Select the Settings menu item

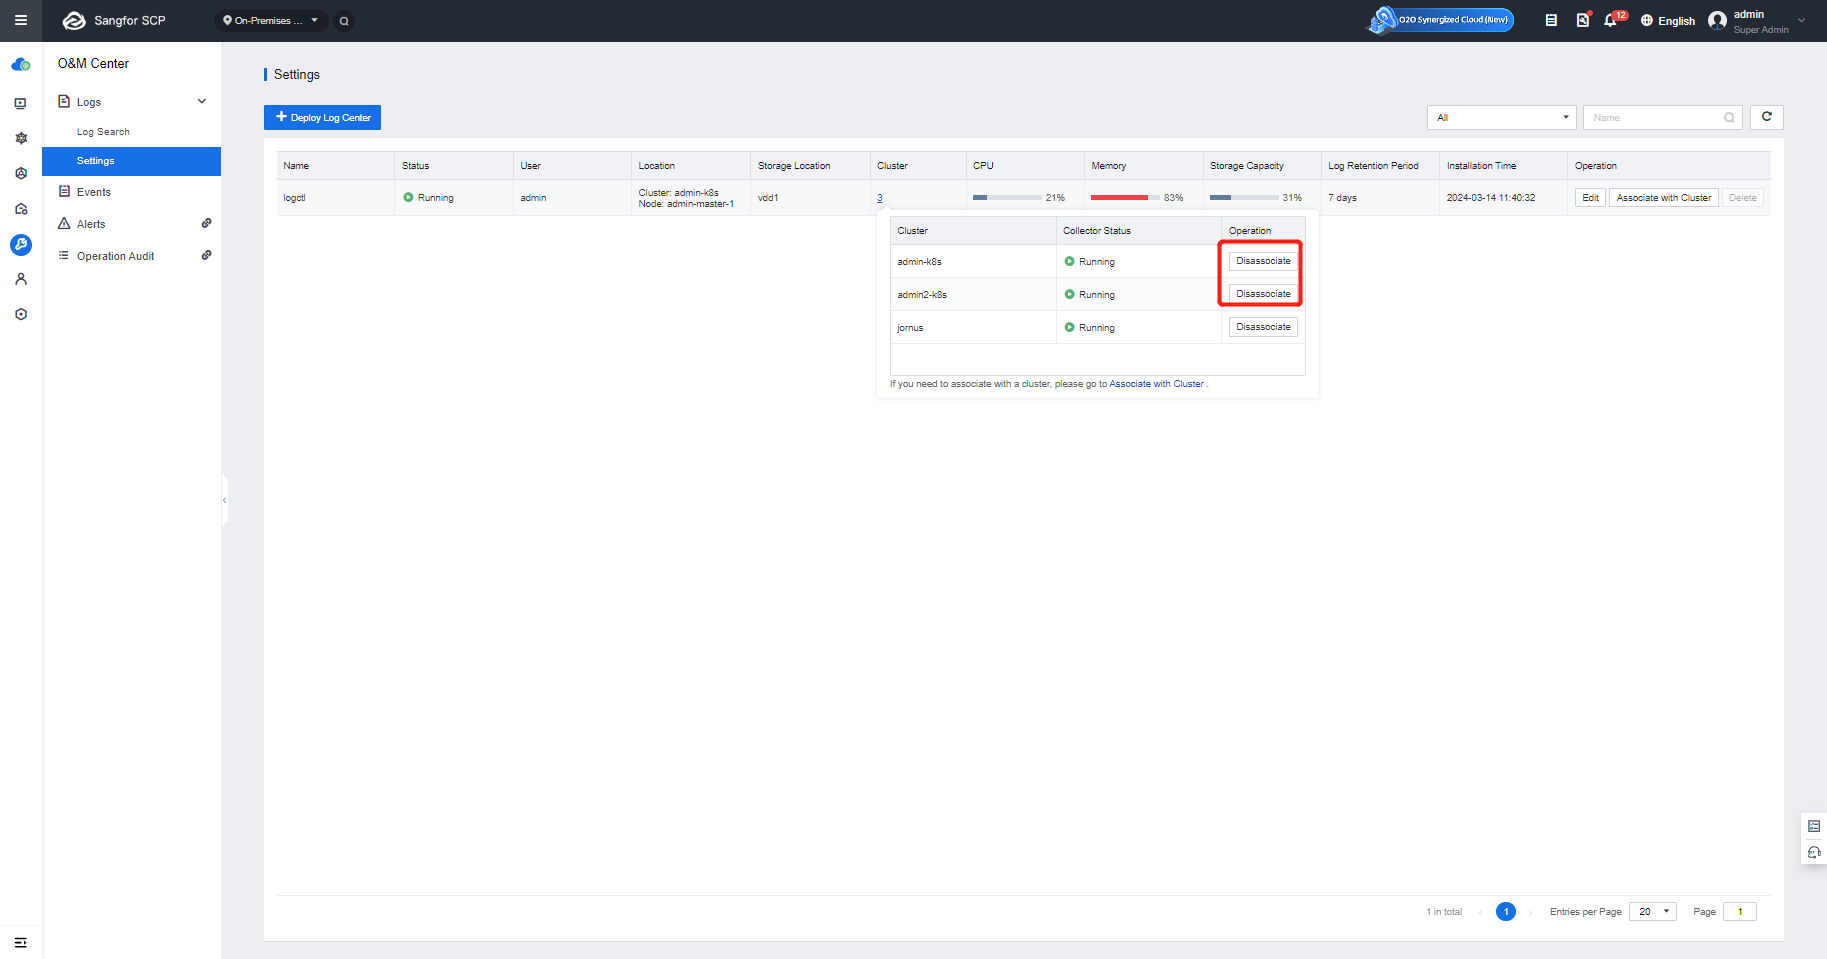click(x=132, y=161)
